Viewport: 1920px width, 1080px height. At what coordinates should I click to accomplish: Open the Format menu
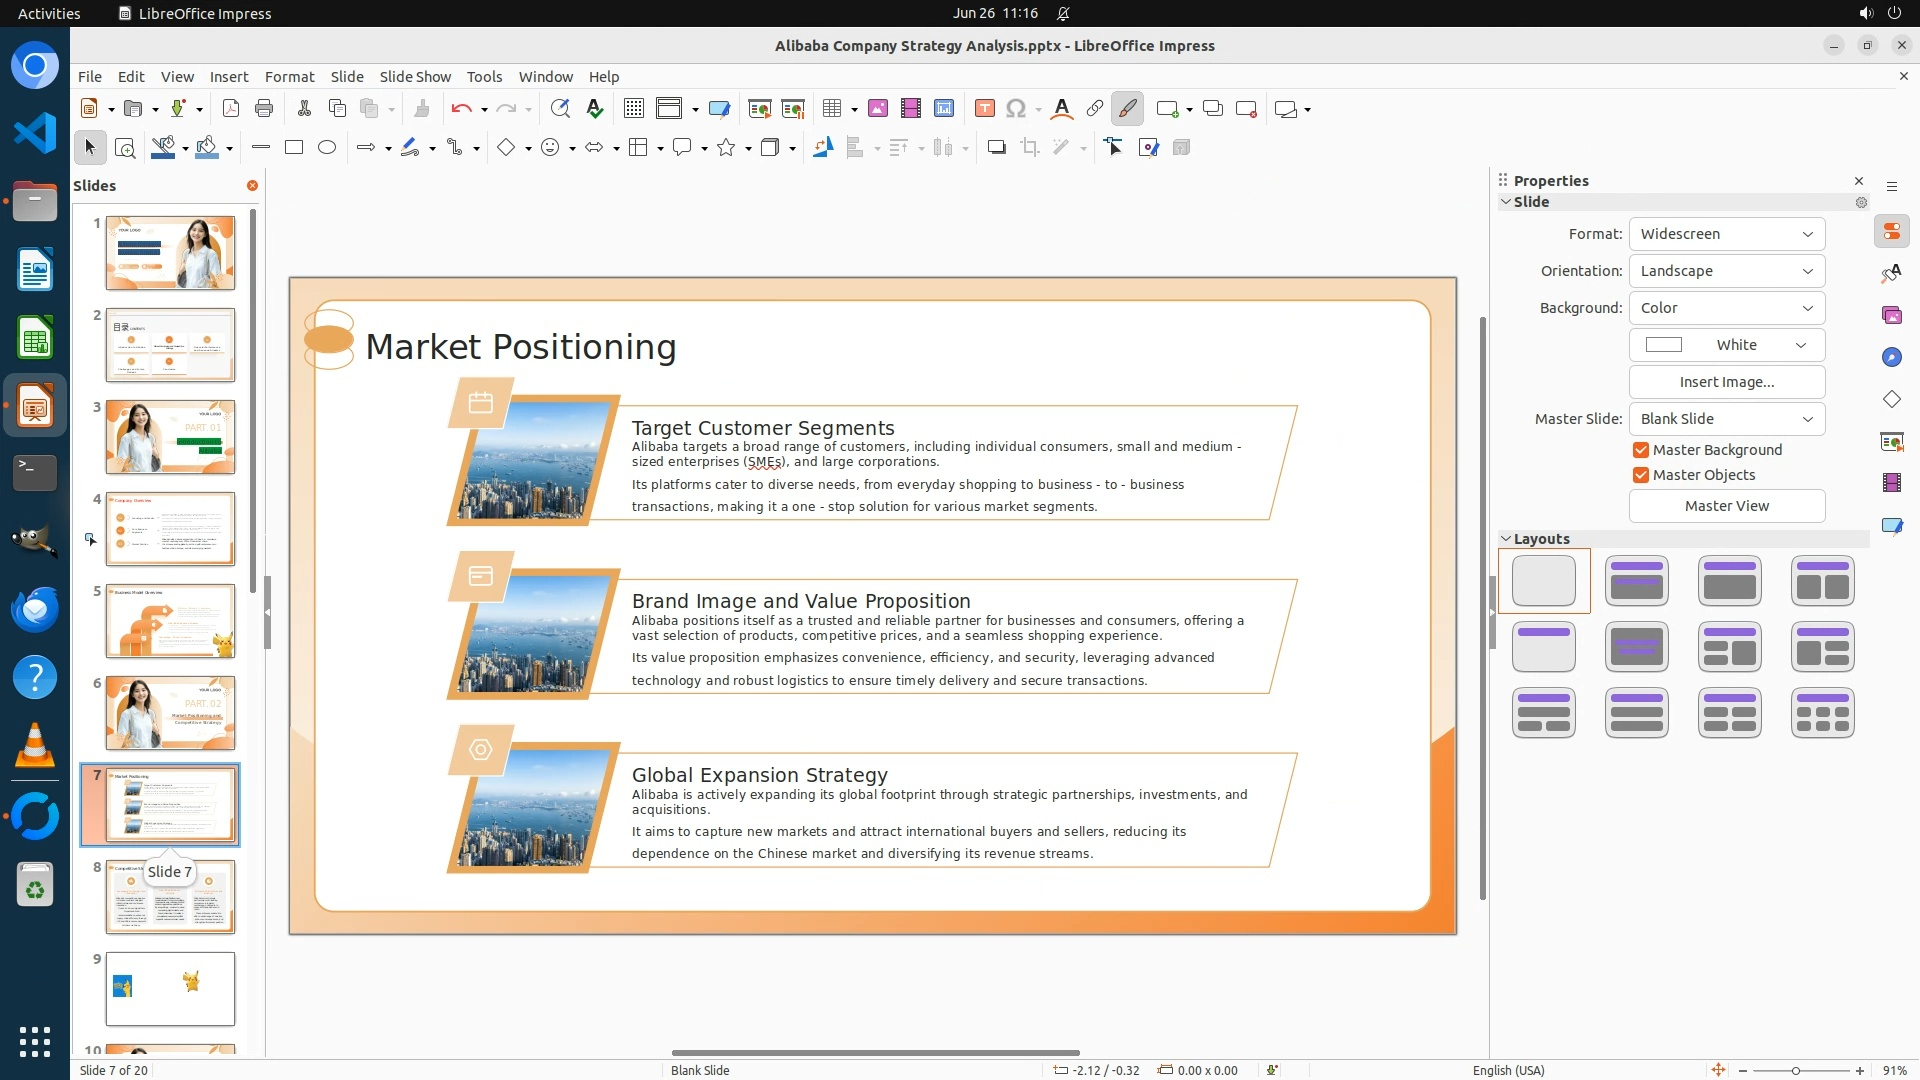click(289, 77)
